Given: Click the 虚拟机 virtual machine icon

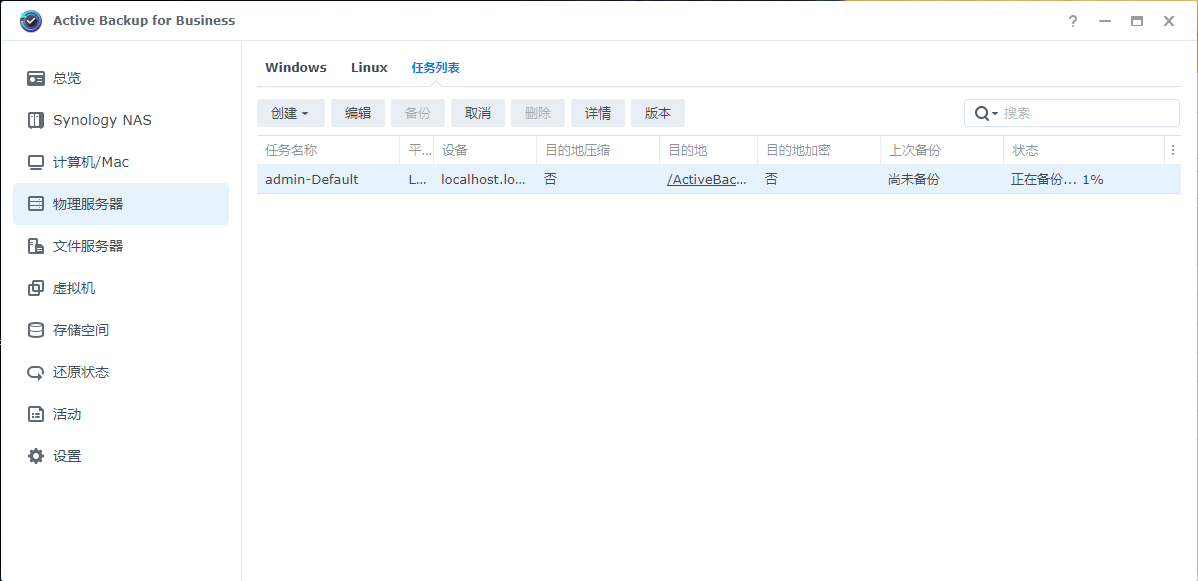Looking at the screenshot, I should [36, 288].
